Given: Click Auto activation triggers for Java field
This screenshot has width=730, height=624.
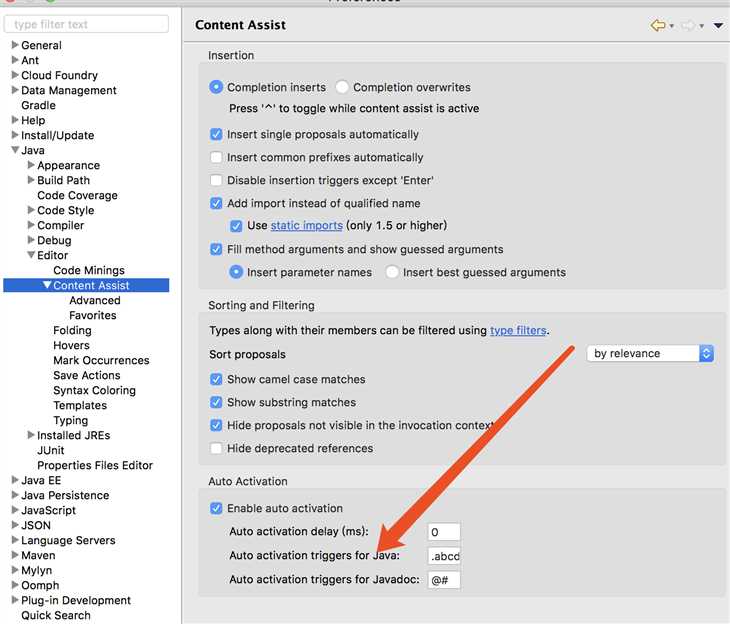Looking at the screenshot, I should [444, 556].
